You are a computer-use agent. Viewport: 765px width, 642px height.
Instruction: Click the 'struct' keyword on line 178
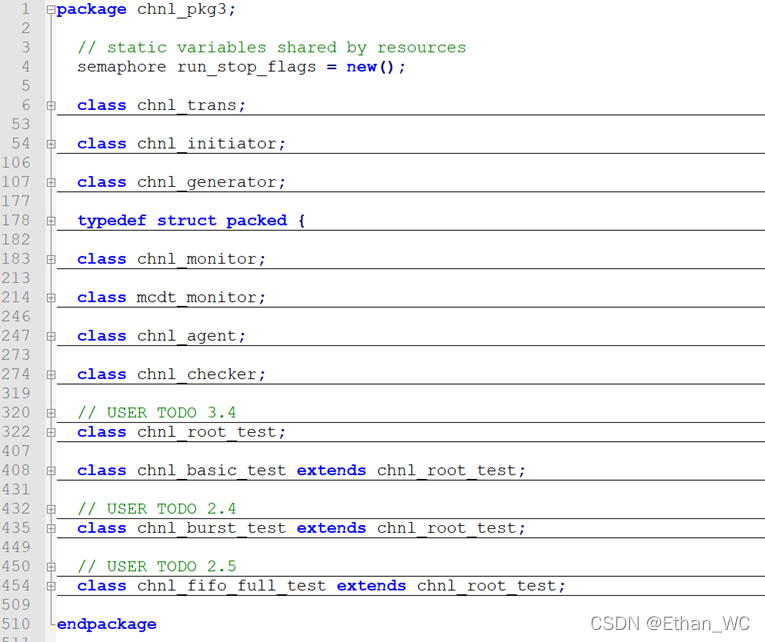(x=186, y=221)
